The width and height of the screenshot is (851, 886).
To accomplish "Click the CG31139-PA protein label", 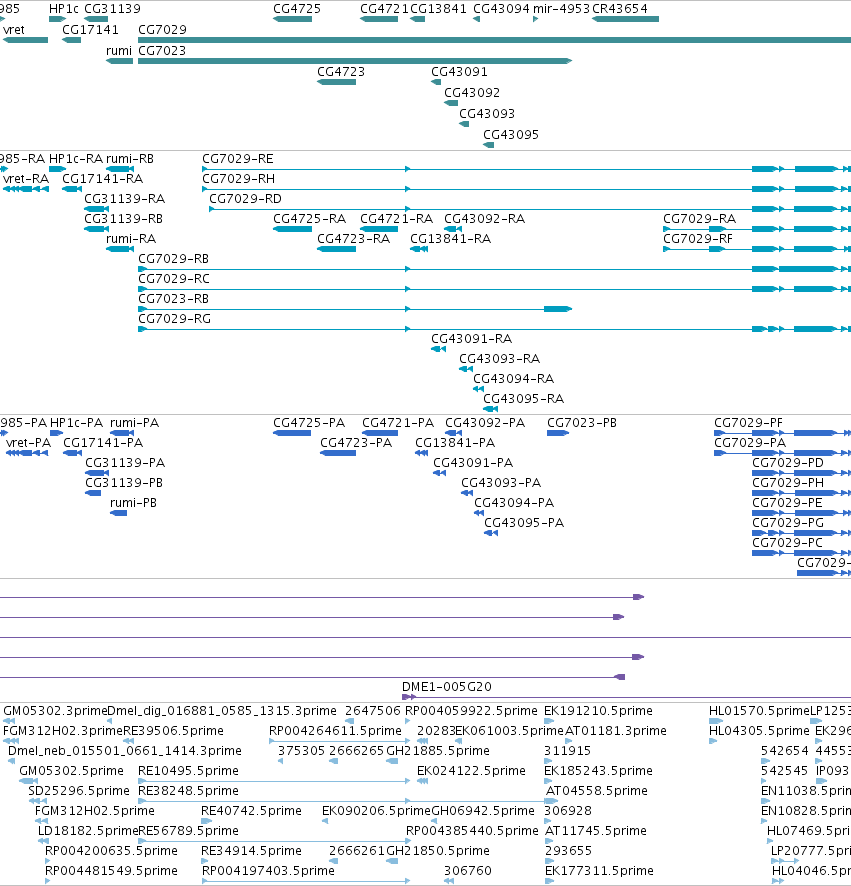I will (x=125, y=463).
